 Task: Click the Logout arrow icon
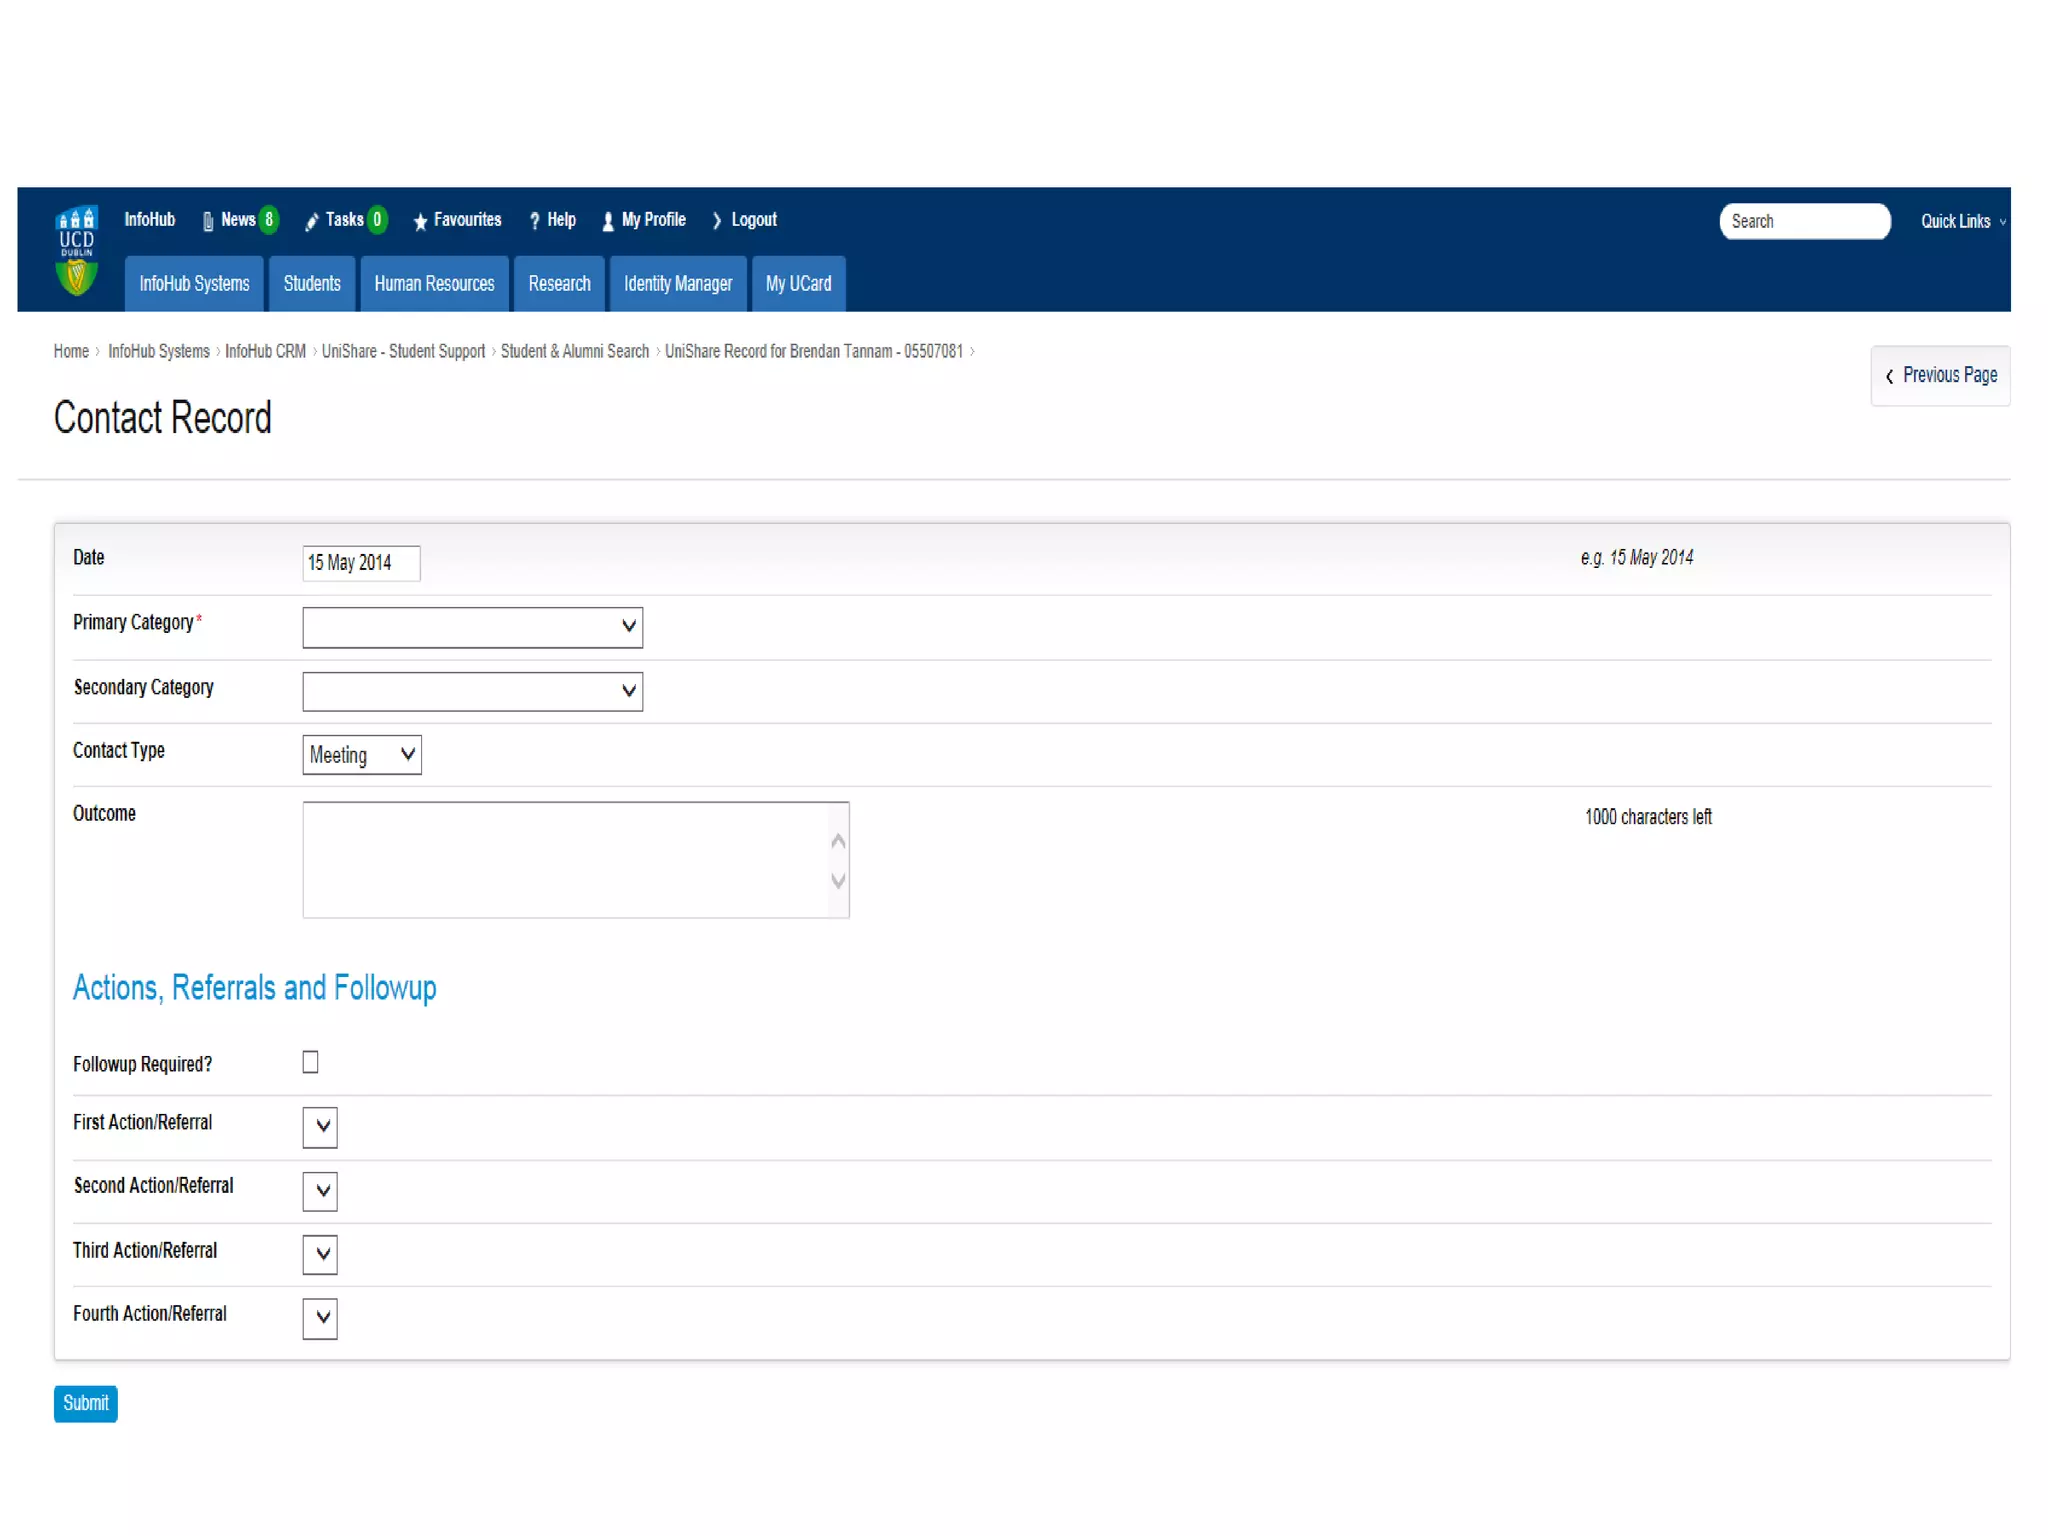[x=717, y=221]
